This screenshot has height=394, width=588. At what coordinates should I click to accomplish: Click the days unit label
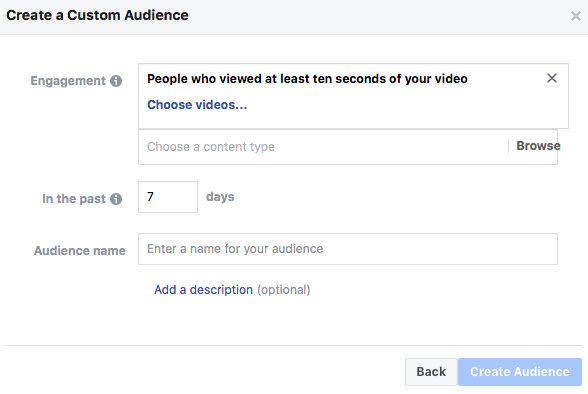tap(220, 197)
